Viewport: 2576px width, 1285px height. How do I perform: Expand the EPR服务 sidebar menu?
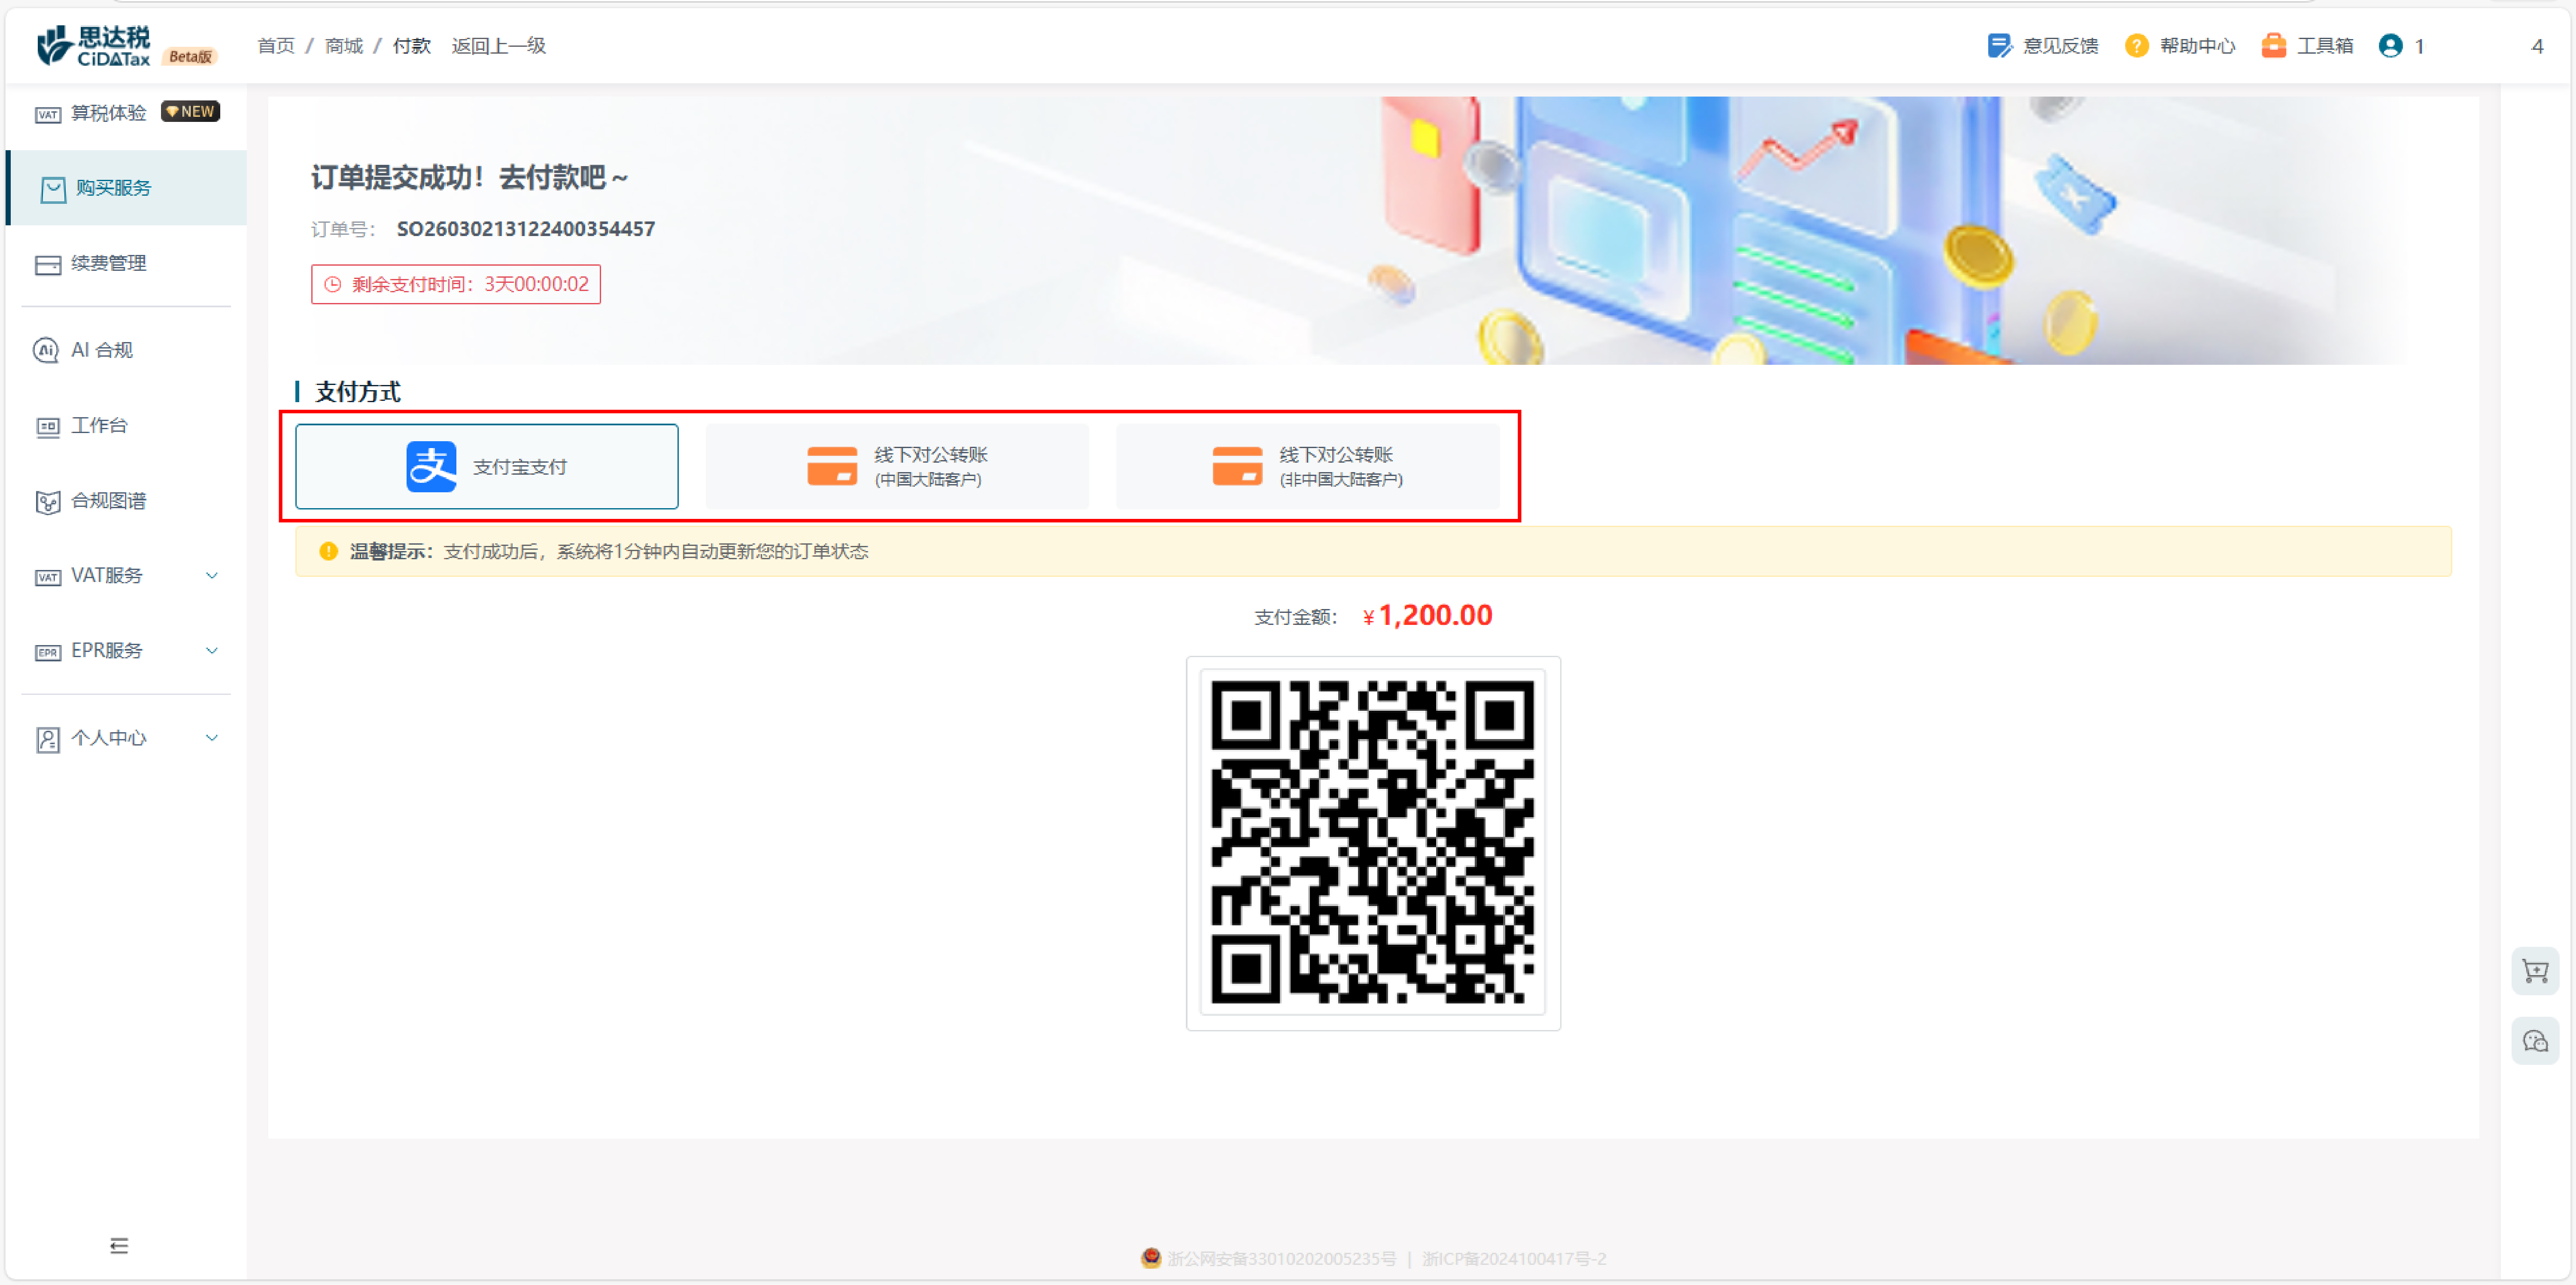(x=125, y=650)
